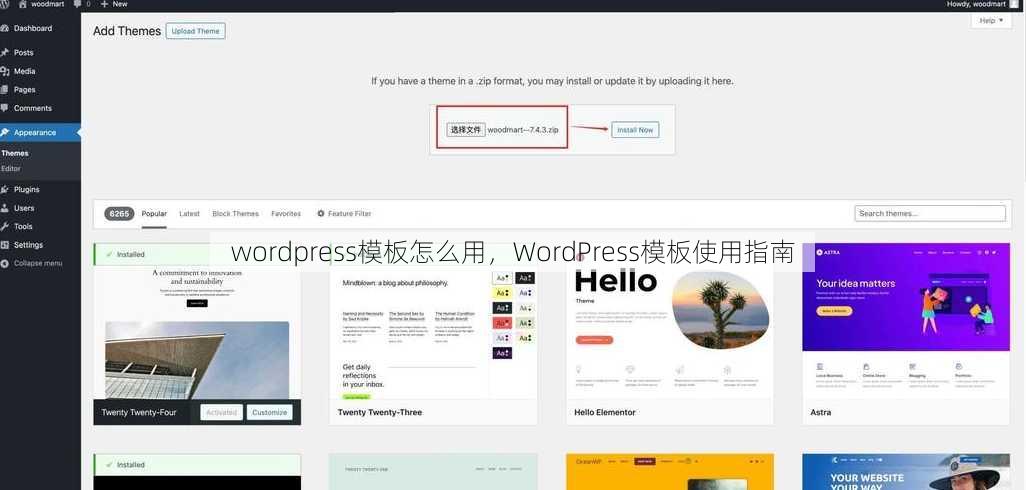Click the 6265 theme count badge
The image size is (1026, 490).
pos(119,214)
